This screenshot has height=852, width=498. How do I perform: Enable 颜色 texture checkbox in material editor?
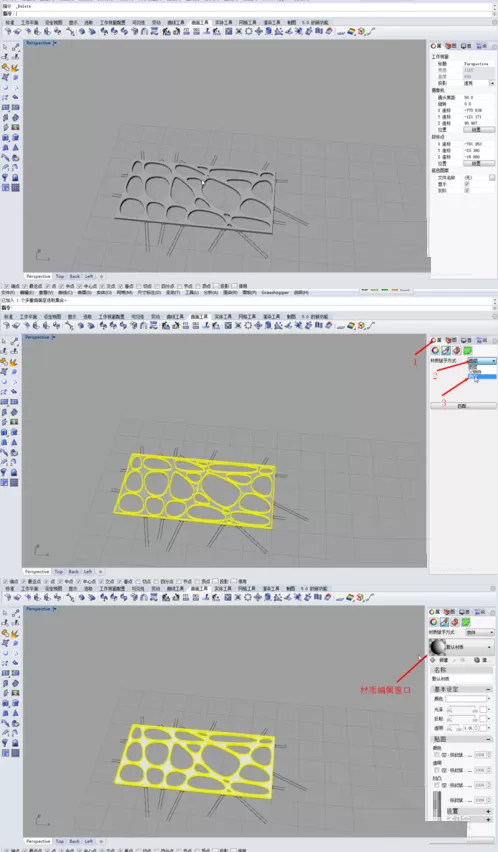437,755
